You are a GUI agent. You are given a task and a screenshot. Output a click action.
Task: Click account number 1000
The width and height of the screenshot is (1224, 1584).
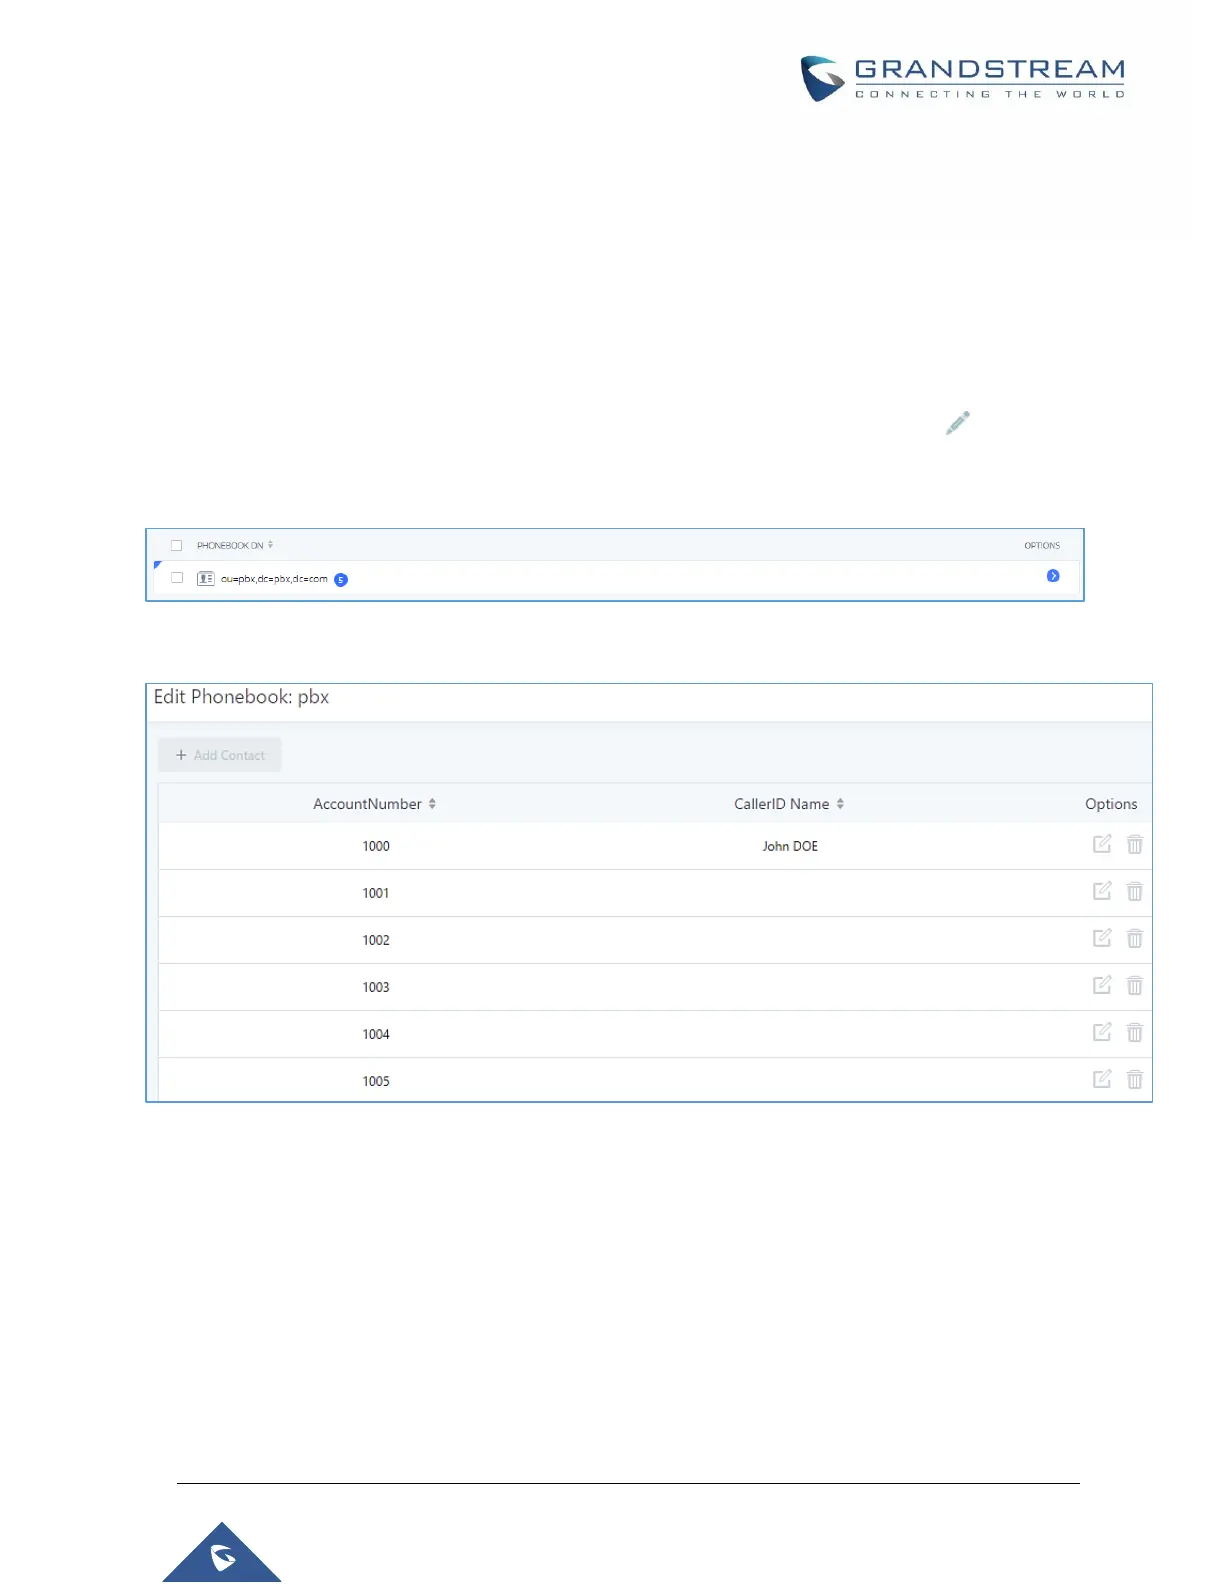[376, 846]
